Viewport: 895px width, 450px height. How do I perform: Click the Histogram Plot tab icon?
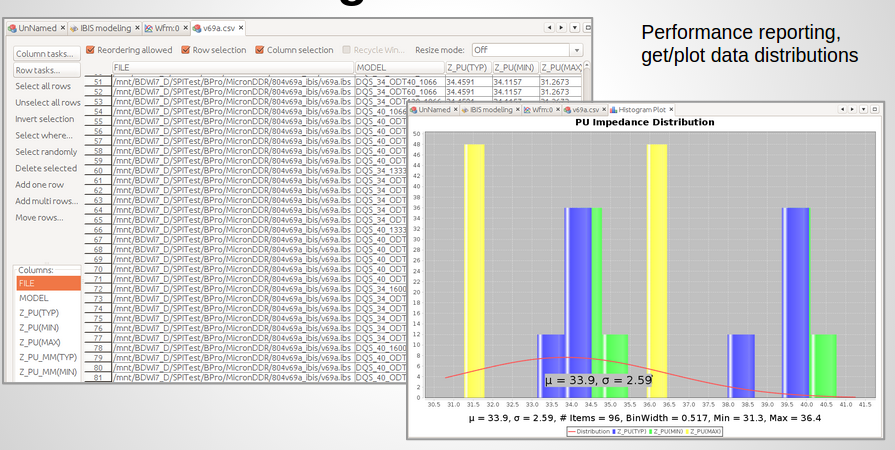point(614,109)
